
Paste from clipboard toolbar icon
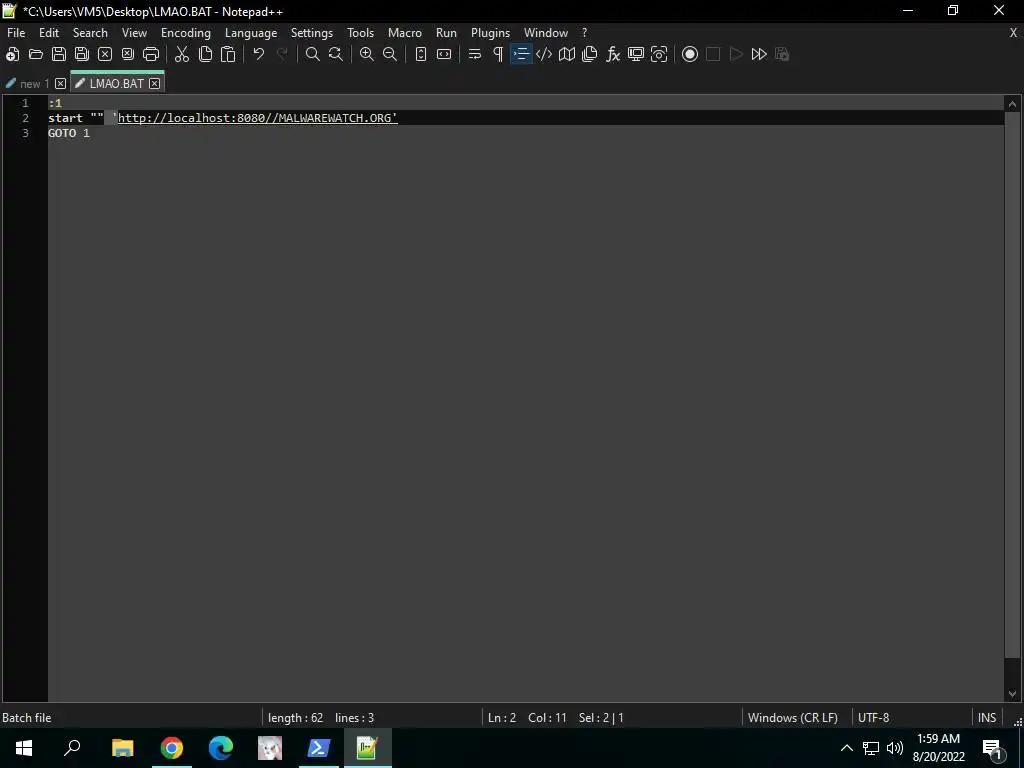tap(228, 54)
